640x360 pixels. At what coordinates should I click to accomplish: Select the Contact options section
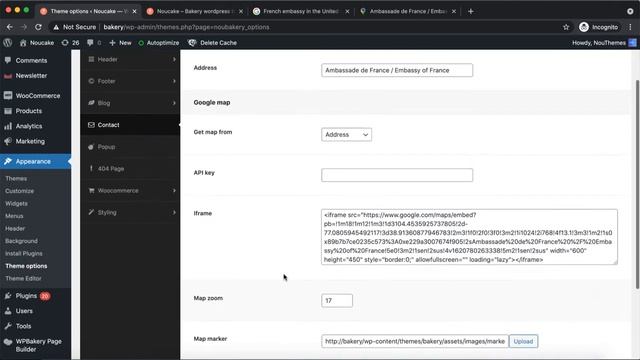(x=130, y=125)
